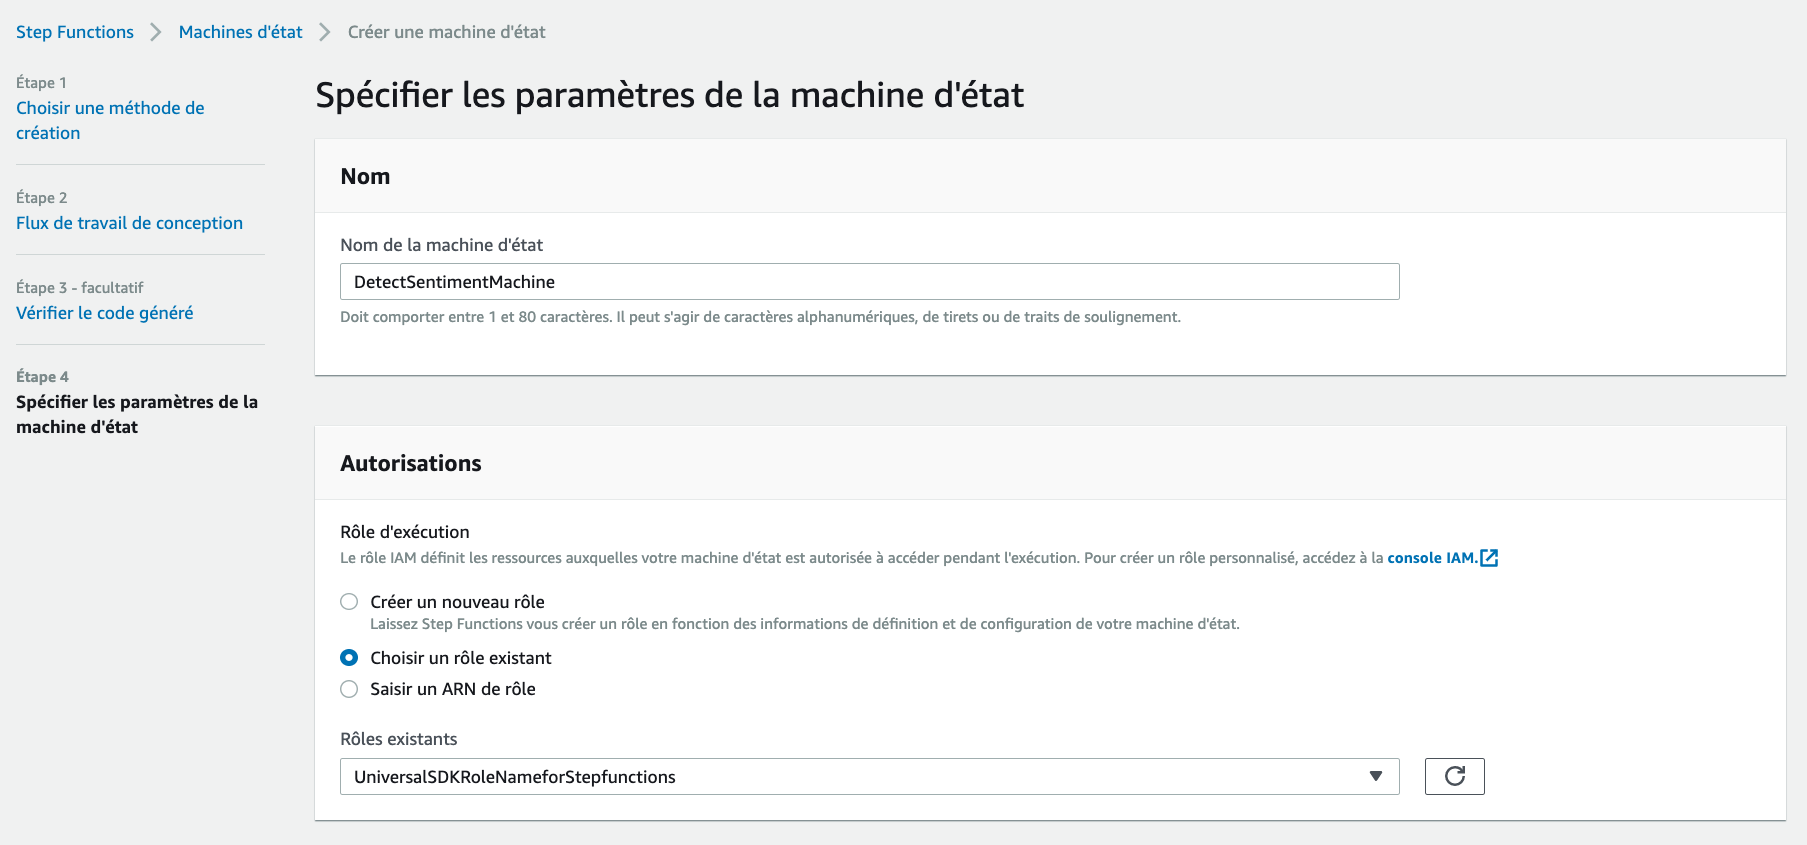This screenshot has width=1807, height=845.
Task: Go to Step Functions breadcrumb
Action: pyautogui.click(x=75, y=32)
